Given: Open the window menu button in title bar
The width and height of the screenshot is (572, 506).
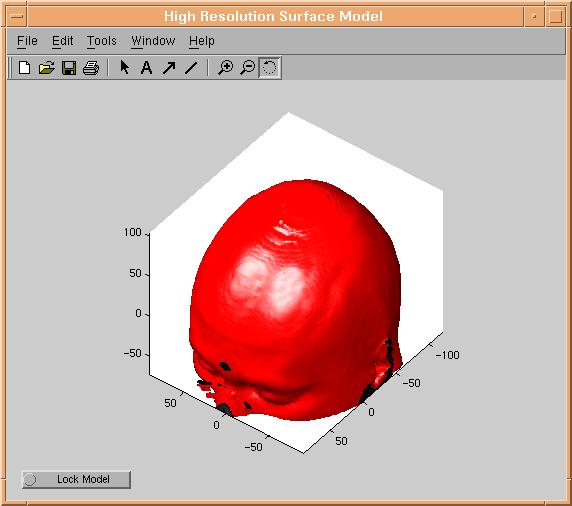Looking at the screenshot, I should pos(16,16).
